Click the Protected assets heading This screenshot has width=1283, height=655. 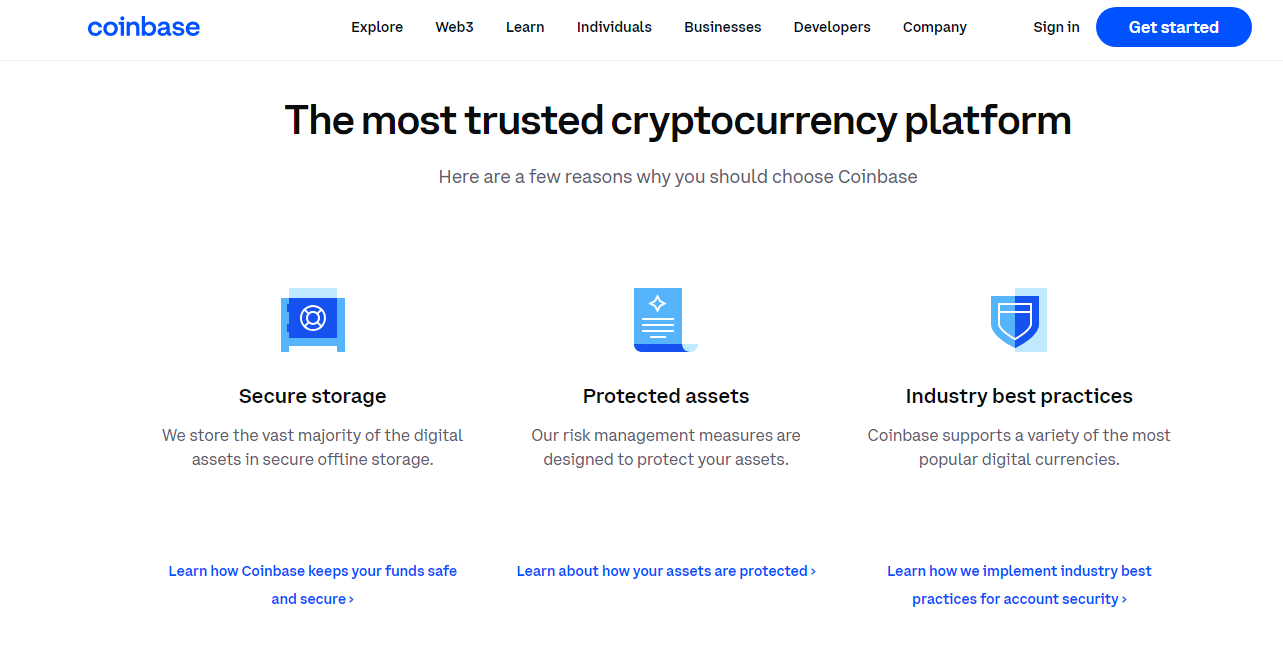666,396
